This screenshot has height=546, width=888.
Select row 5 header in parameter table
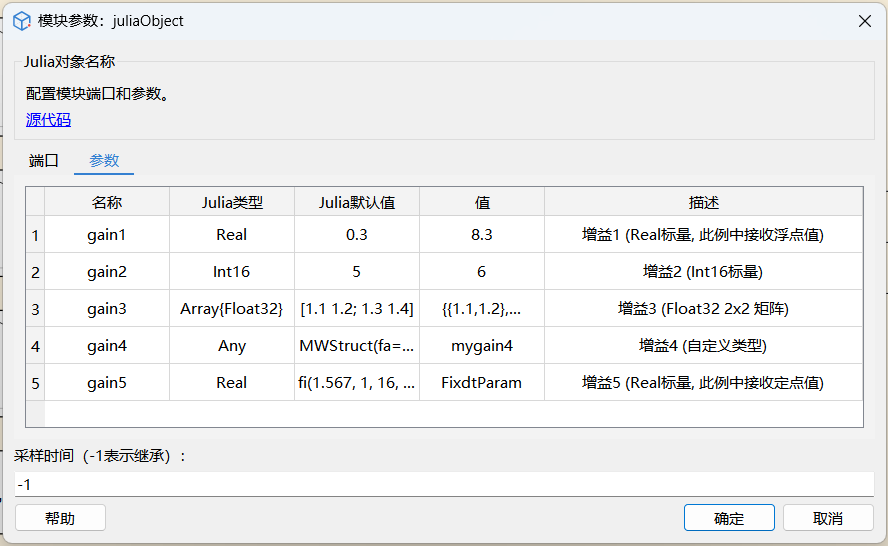[x=35, y=383]
